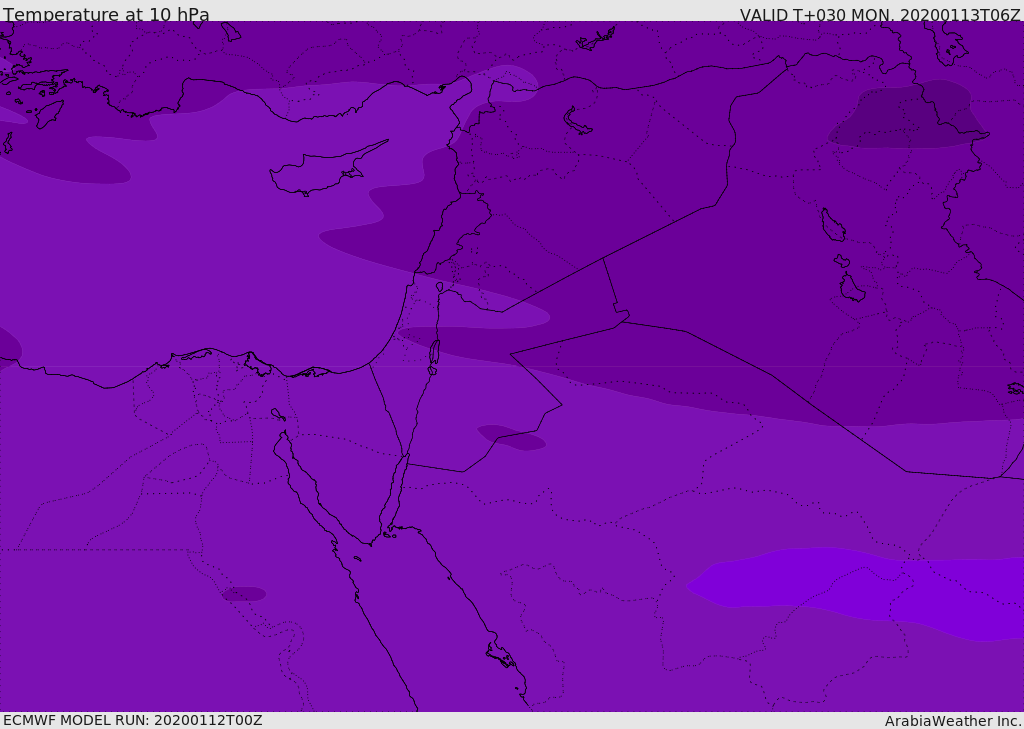Click the "Temperature at 10 hPa" title
This screenshot has width=1024, height=729.
click(x=106, y=15)
